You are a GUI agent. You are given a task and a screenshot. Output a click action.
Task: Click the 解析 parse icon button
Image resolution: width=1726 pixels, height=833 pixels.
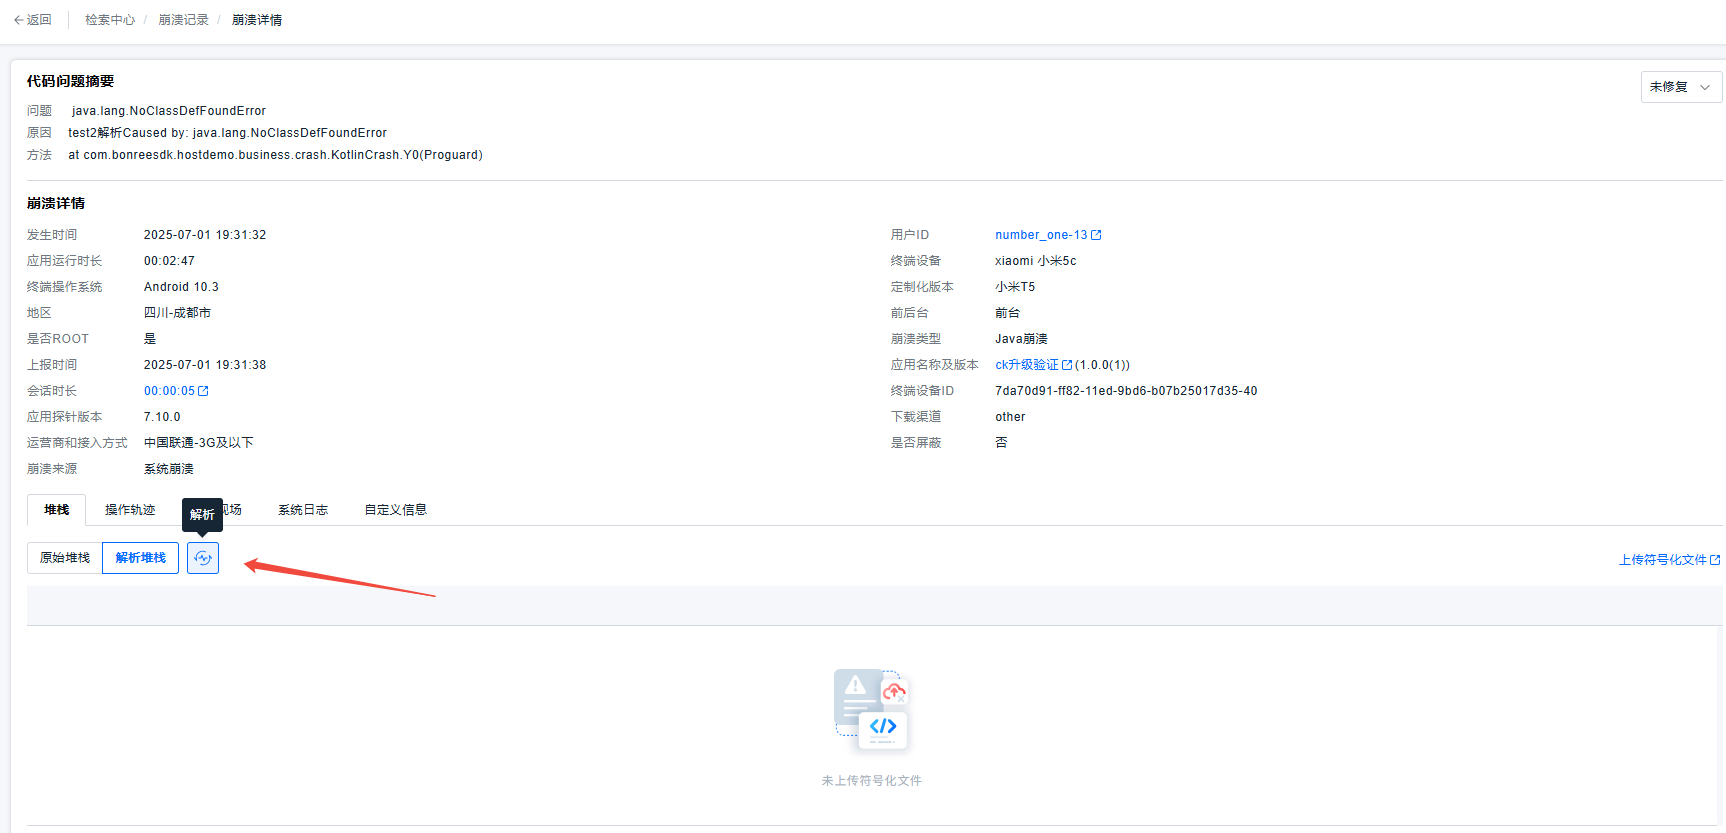tap(203, 558)
